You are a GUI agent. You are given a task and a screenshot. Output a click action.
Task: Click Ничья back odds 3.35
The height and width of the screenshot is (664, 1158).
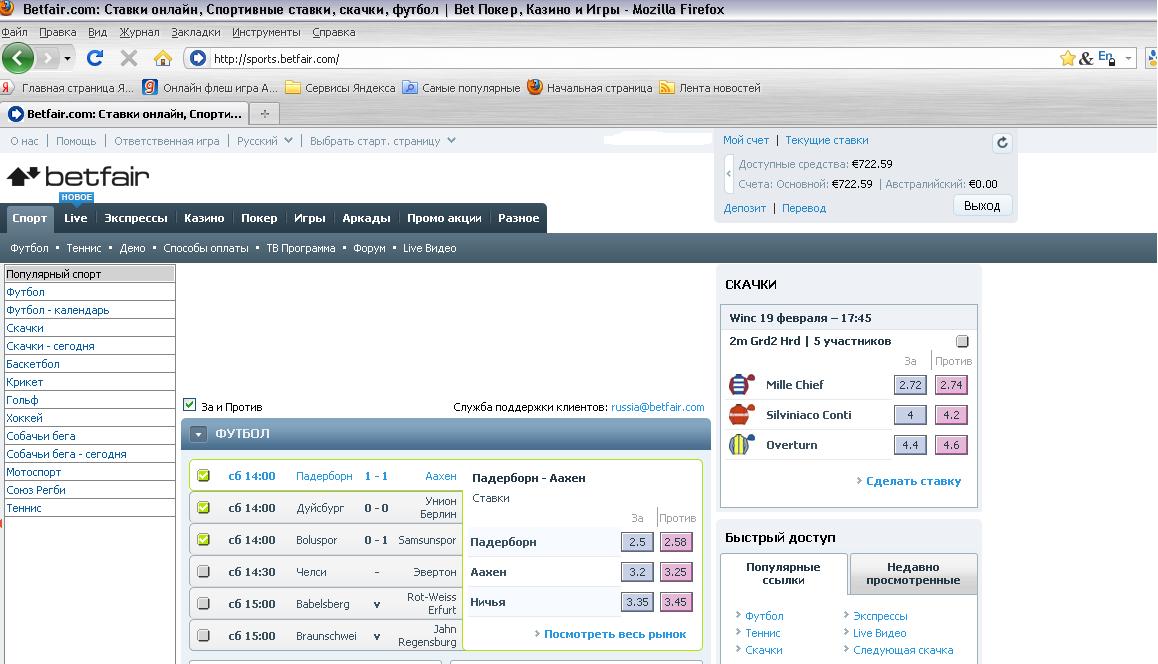637,602
